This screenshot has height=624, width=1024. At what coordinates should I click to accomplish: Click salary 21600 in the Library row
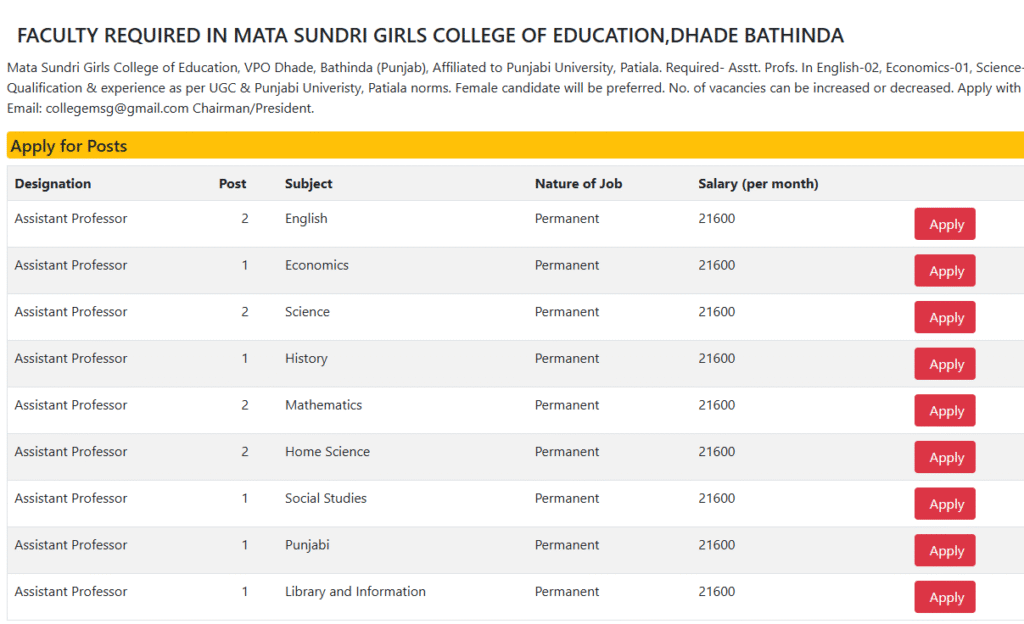716,592
